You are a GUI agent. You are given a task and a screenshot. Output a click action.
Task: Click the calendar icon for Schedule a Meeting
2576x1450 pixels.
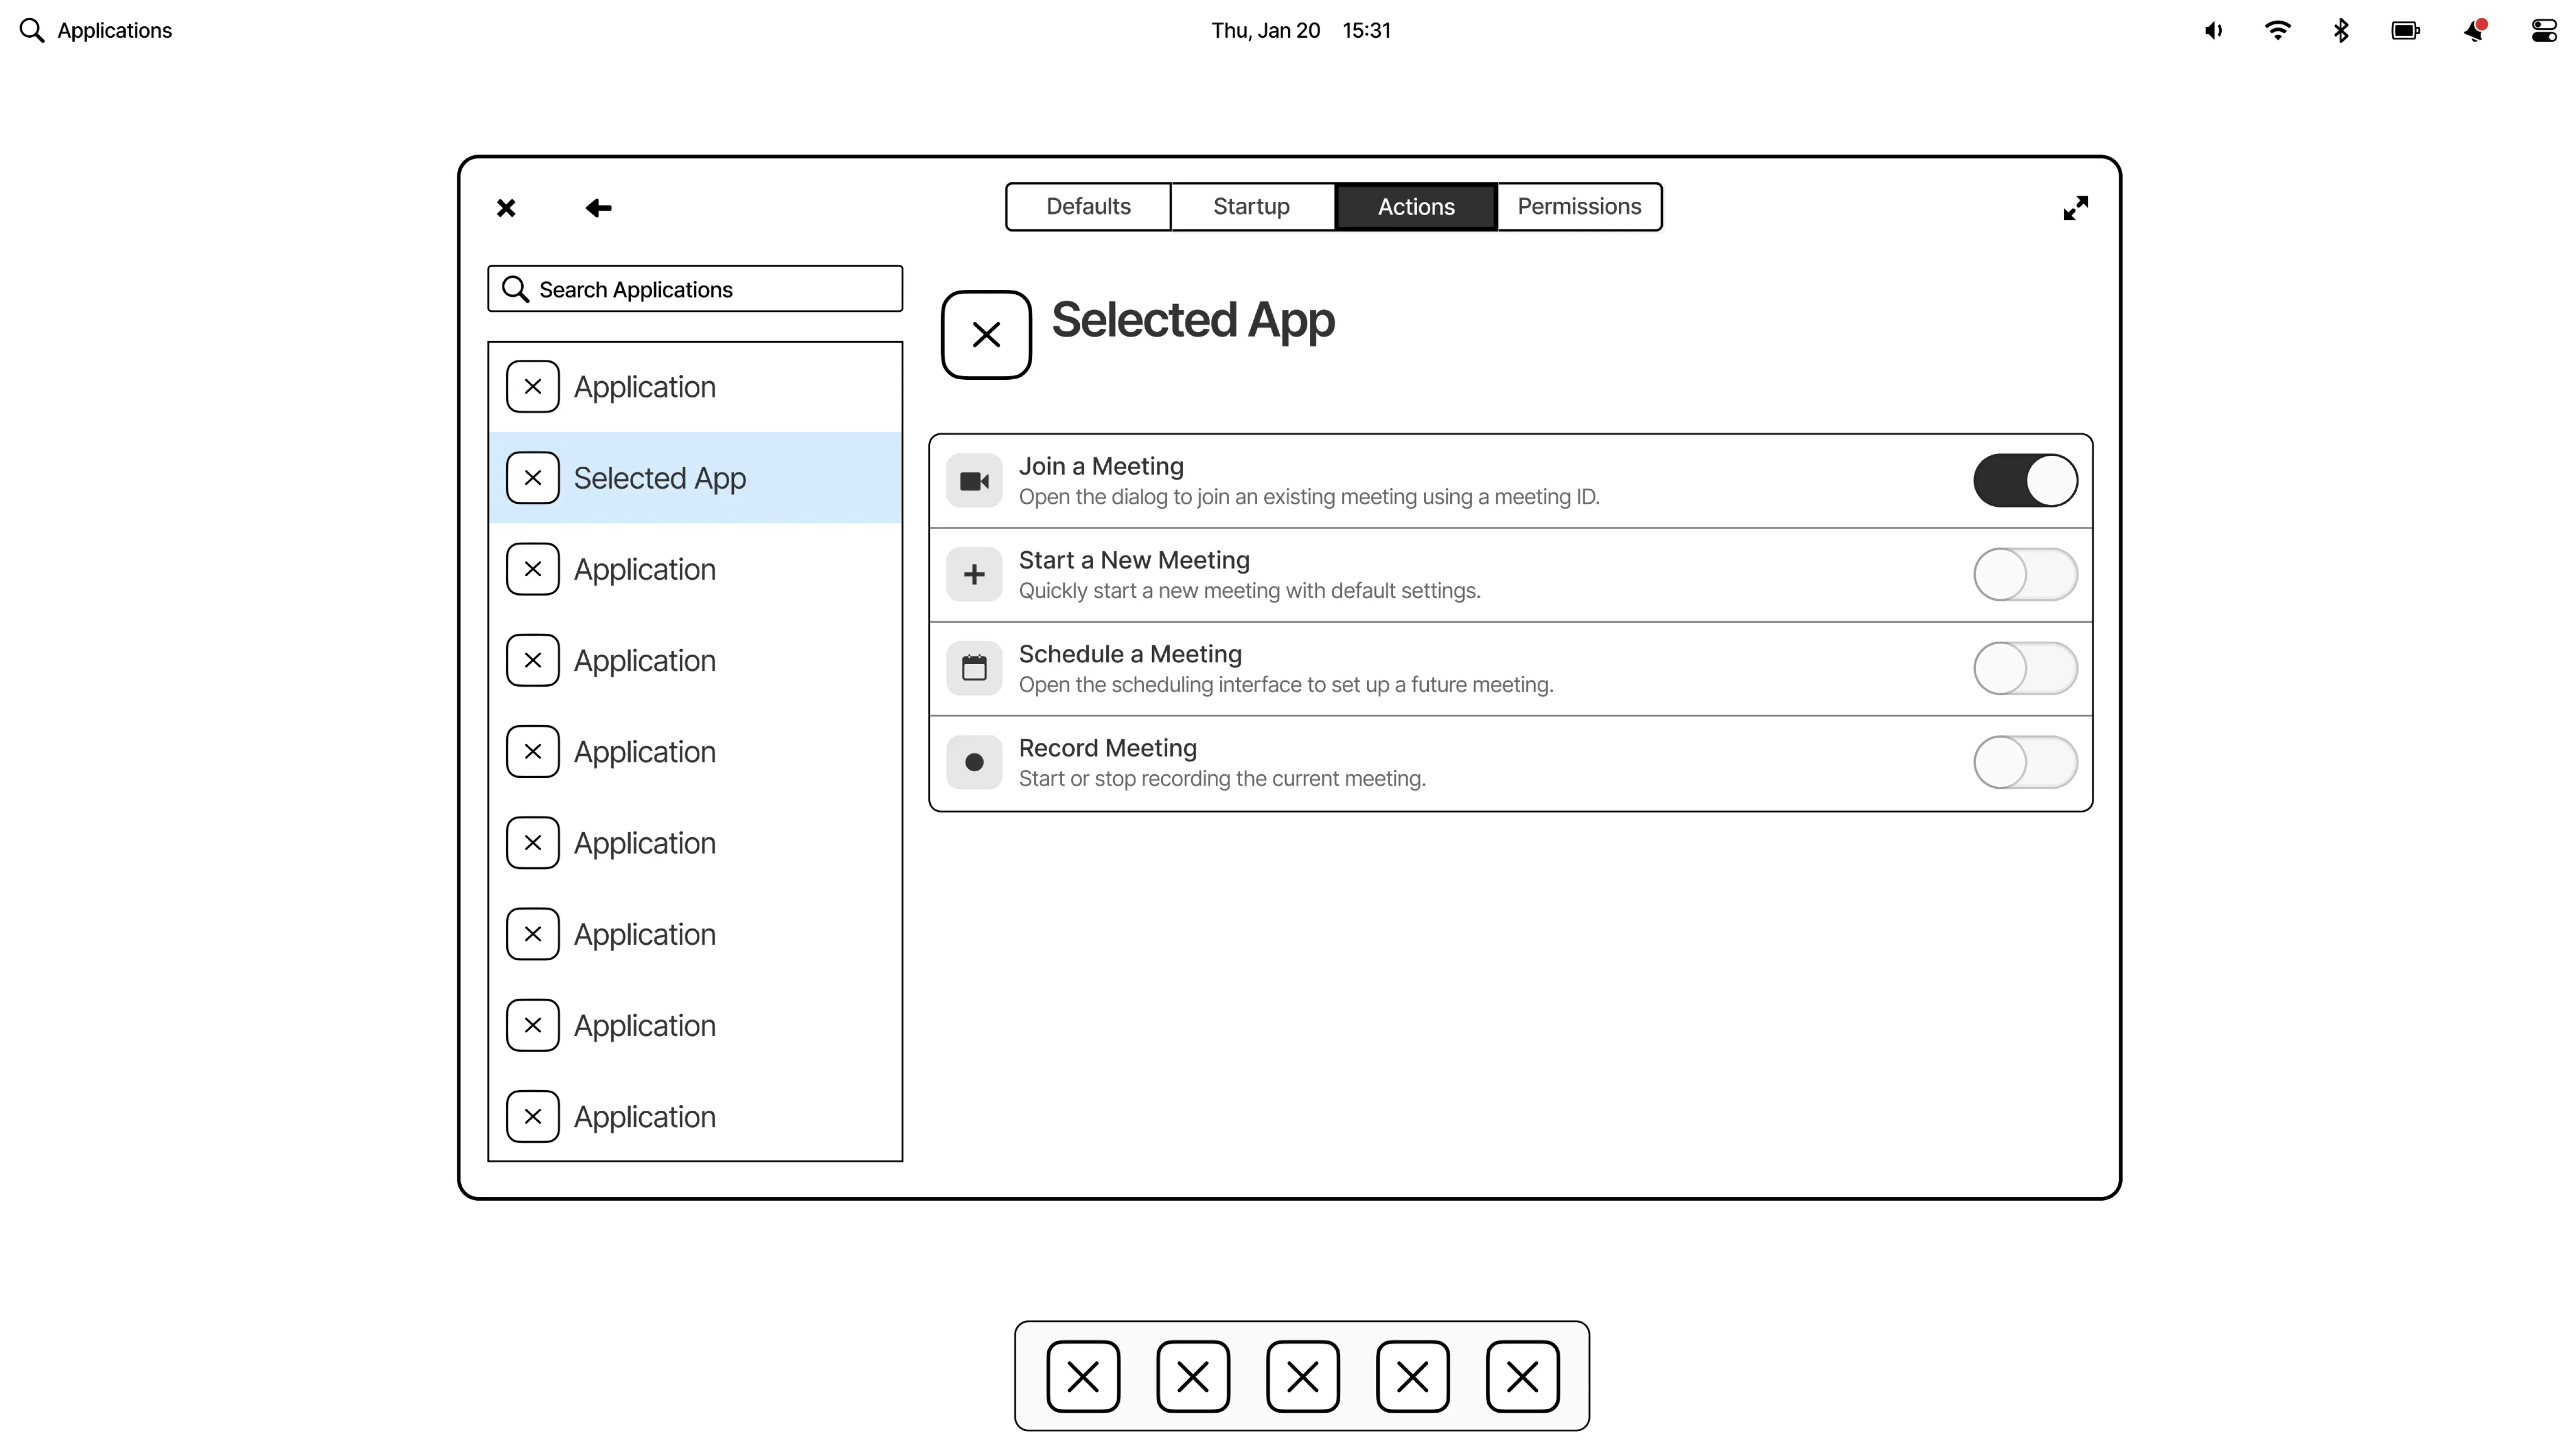(974, 668)
